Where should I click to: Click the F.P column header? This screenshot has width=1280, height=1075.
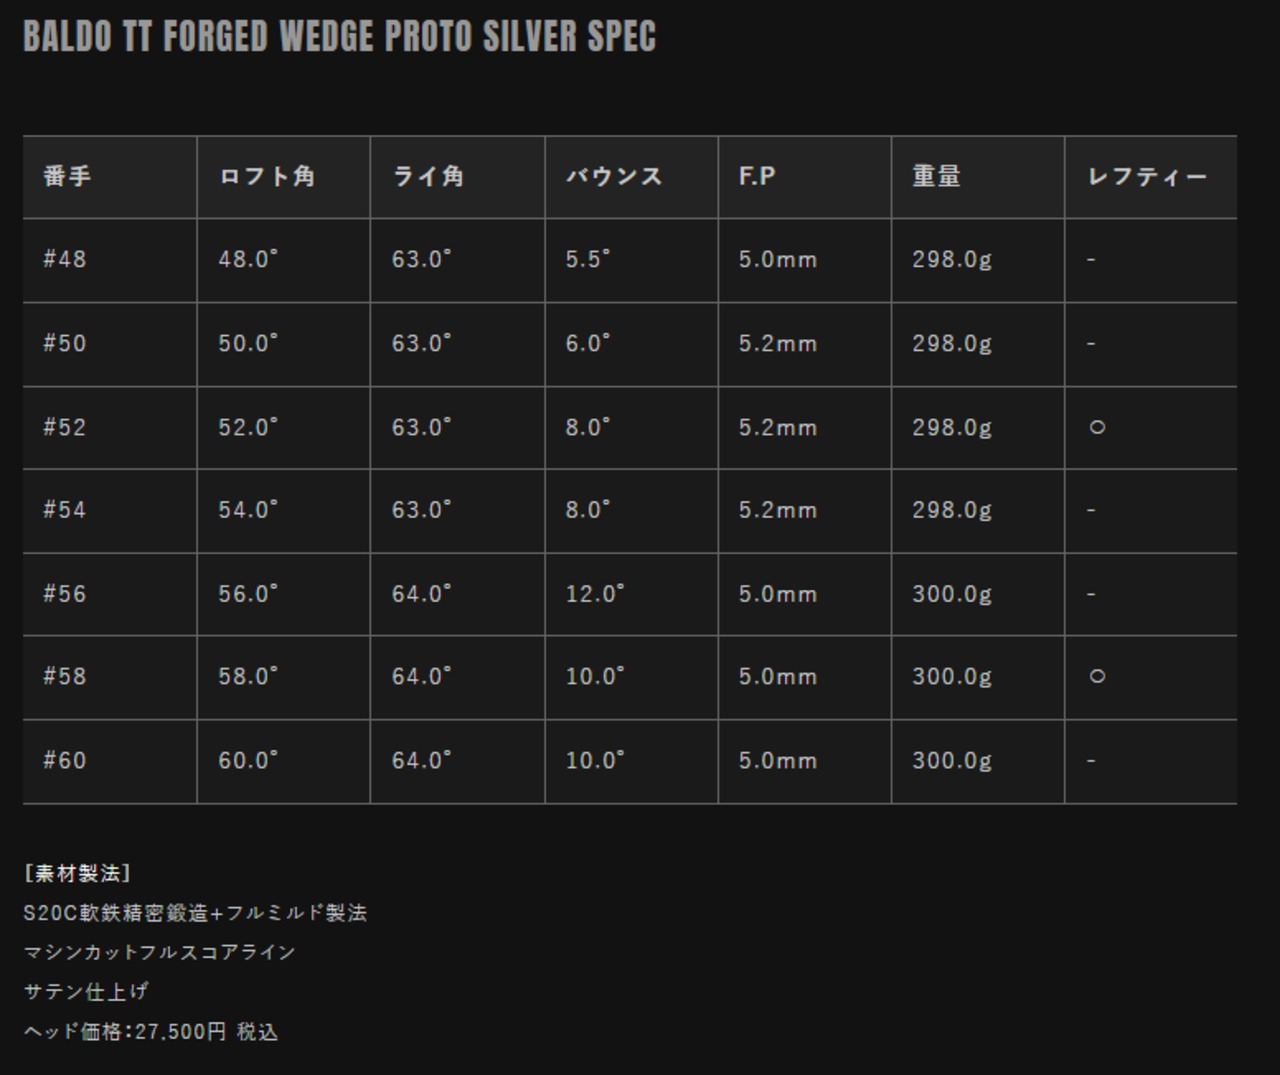757,177
